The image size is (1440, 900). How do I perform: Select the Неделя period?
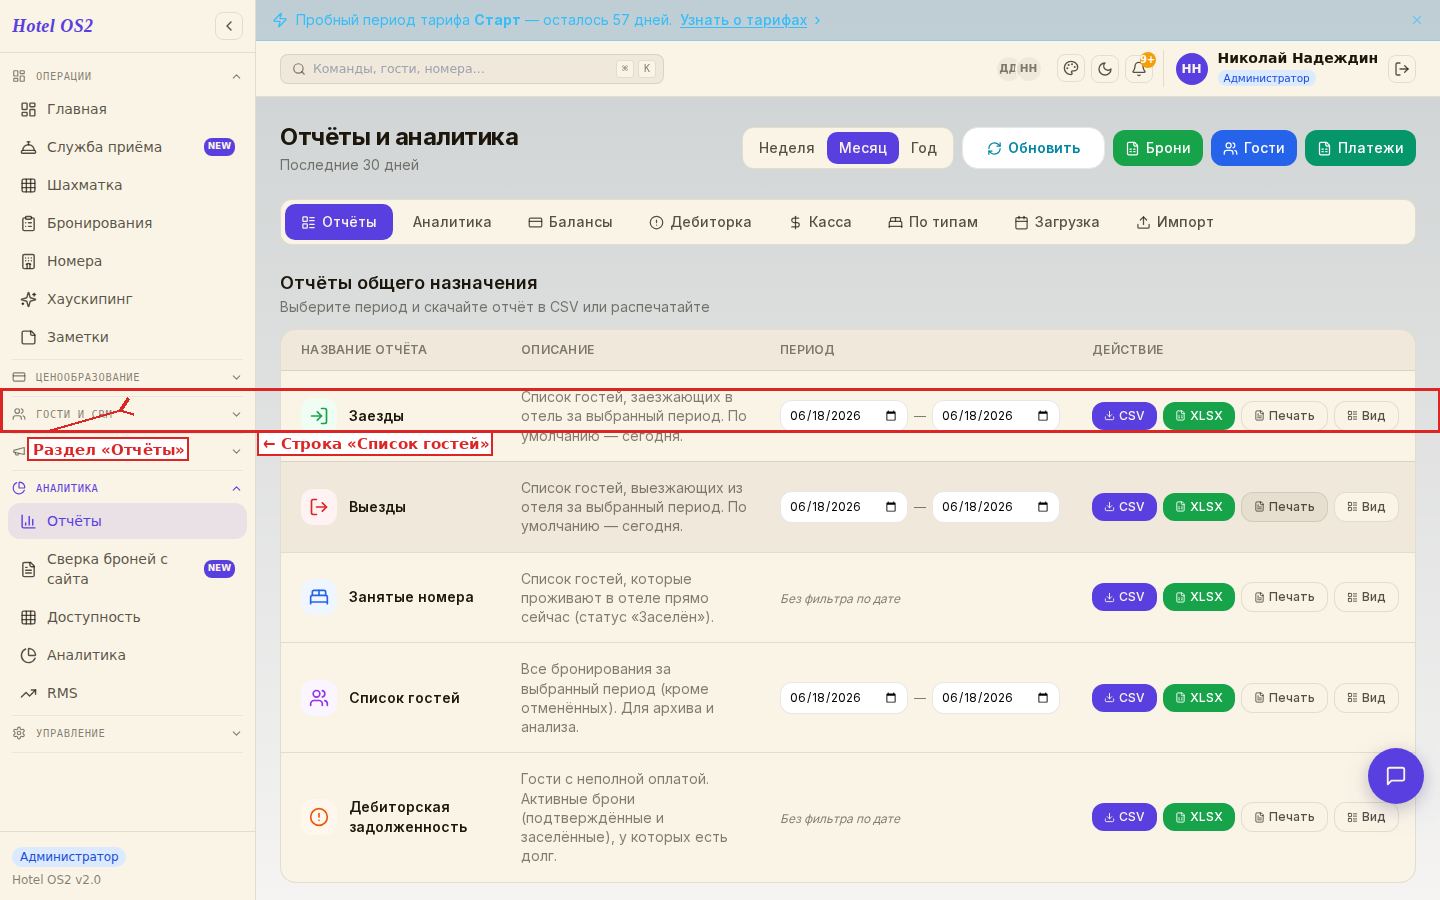pos(787,148)
